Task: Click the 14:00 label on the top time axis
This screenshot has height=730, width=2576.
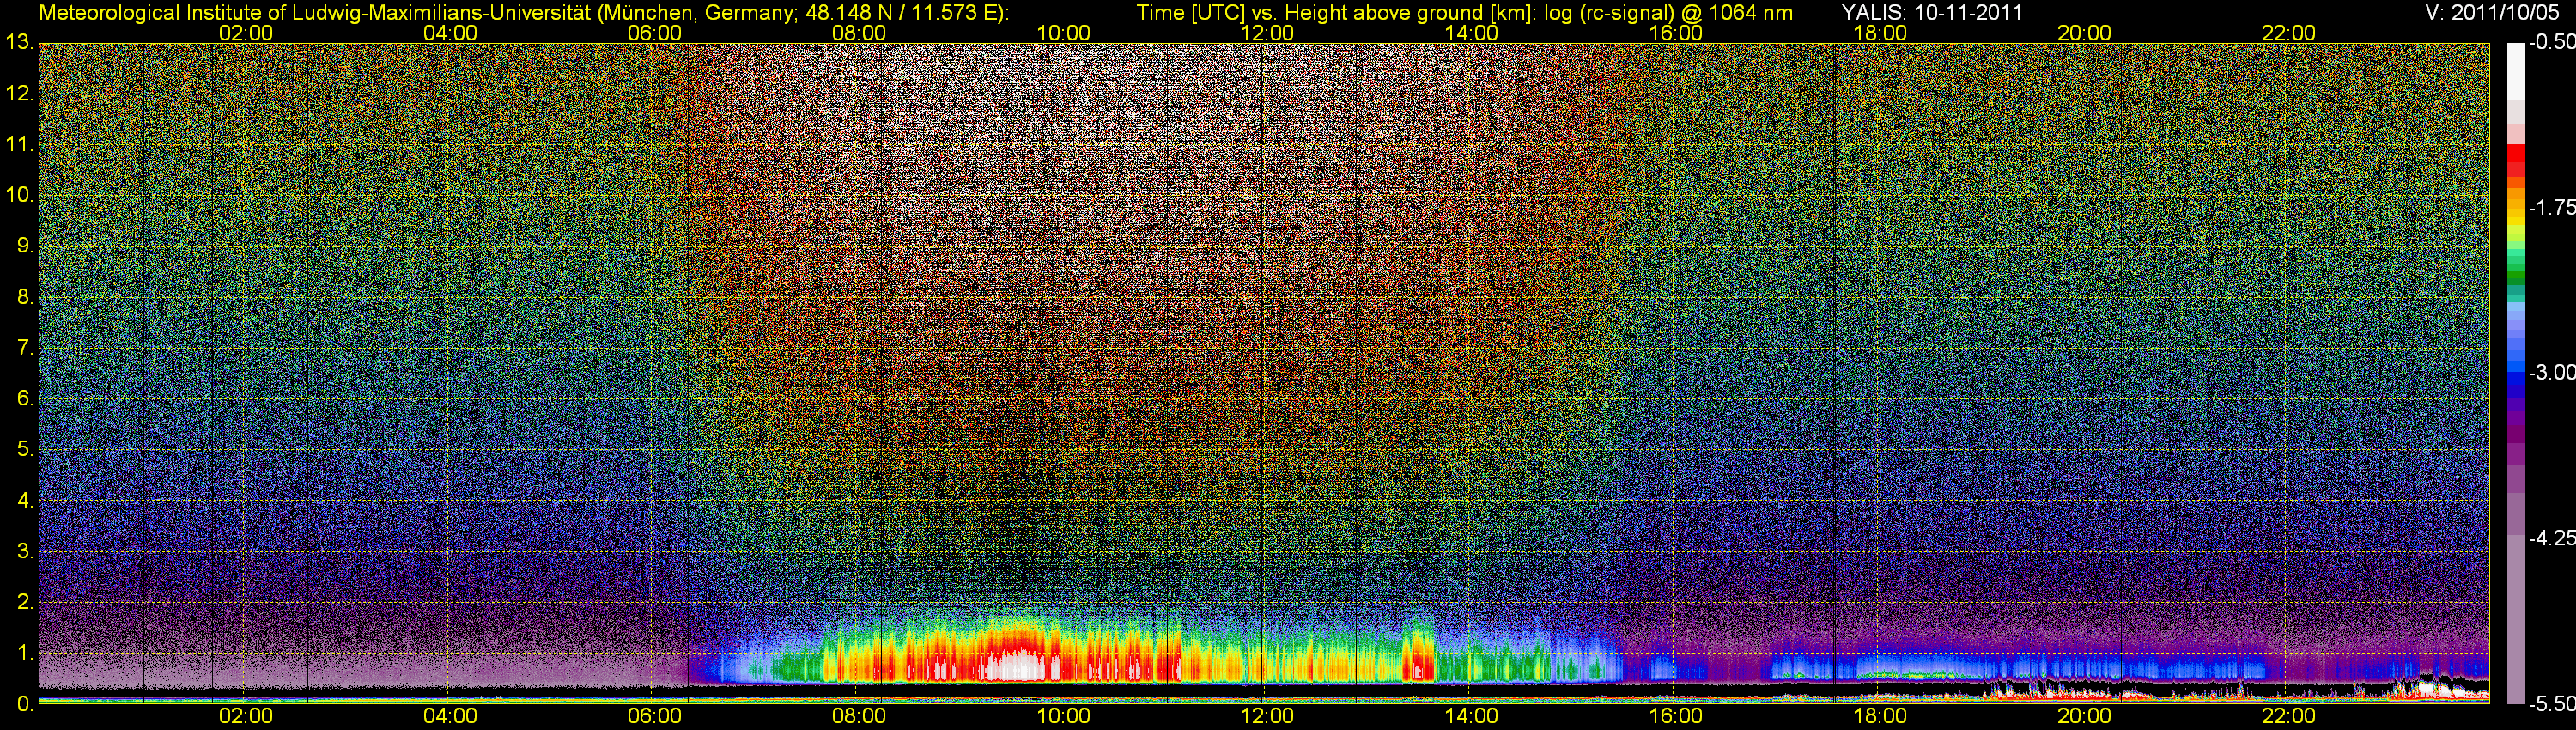Action: coord(1472,33)
